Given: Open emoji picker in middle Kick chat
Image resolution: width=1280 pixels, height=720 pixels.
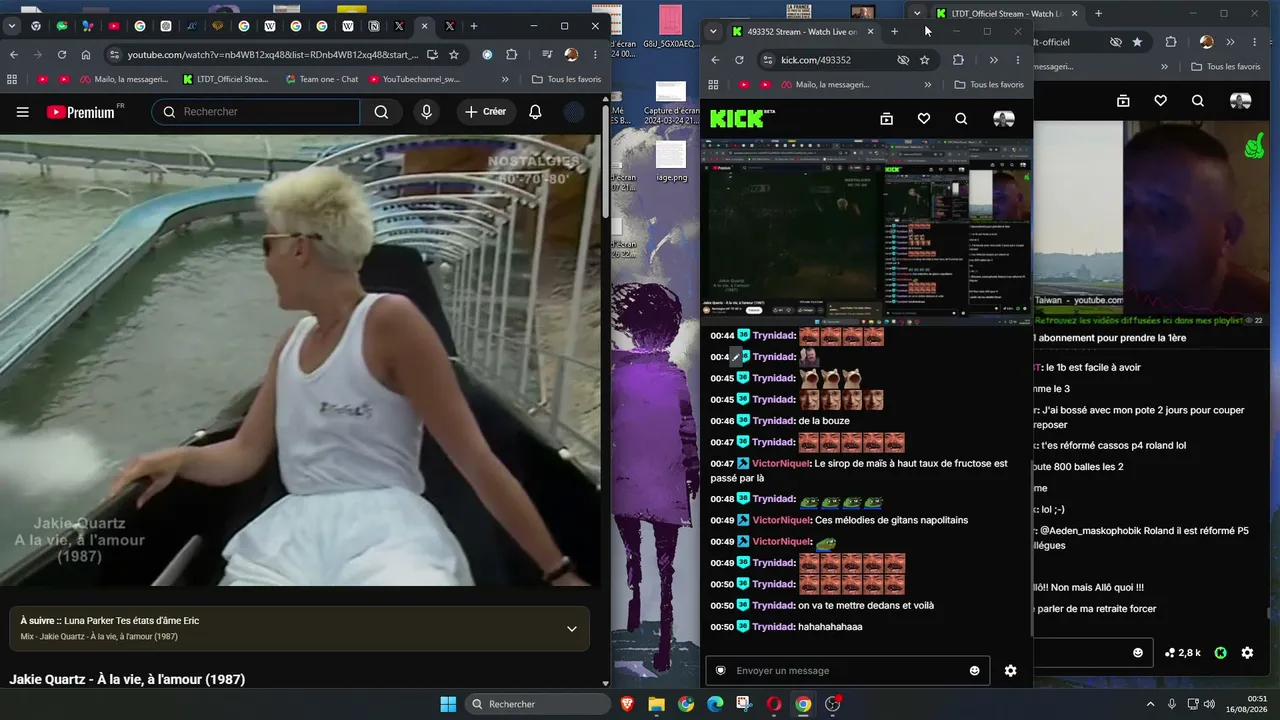Looking at the screenshot, I should [x=975, y=671].
